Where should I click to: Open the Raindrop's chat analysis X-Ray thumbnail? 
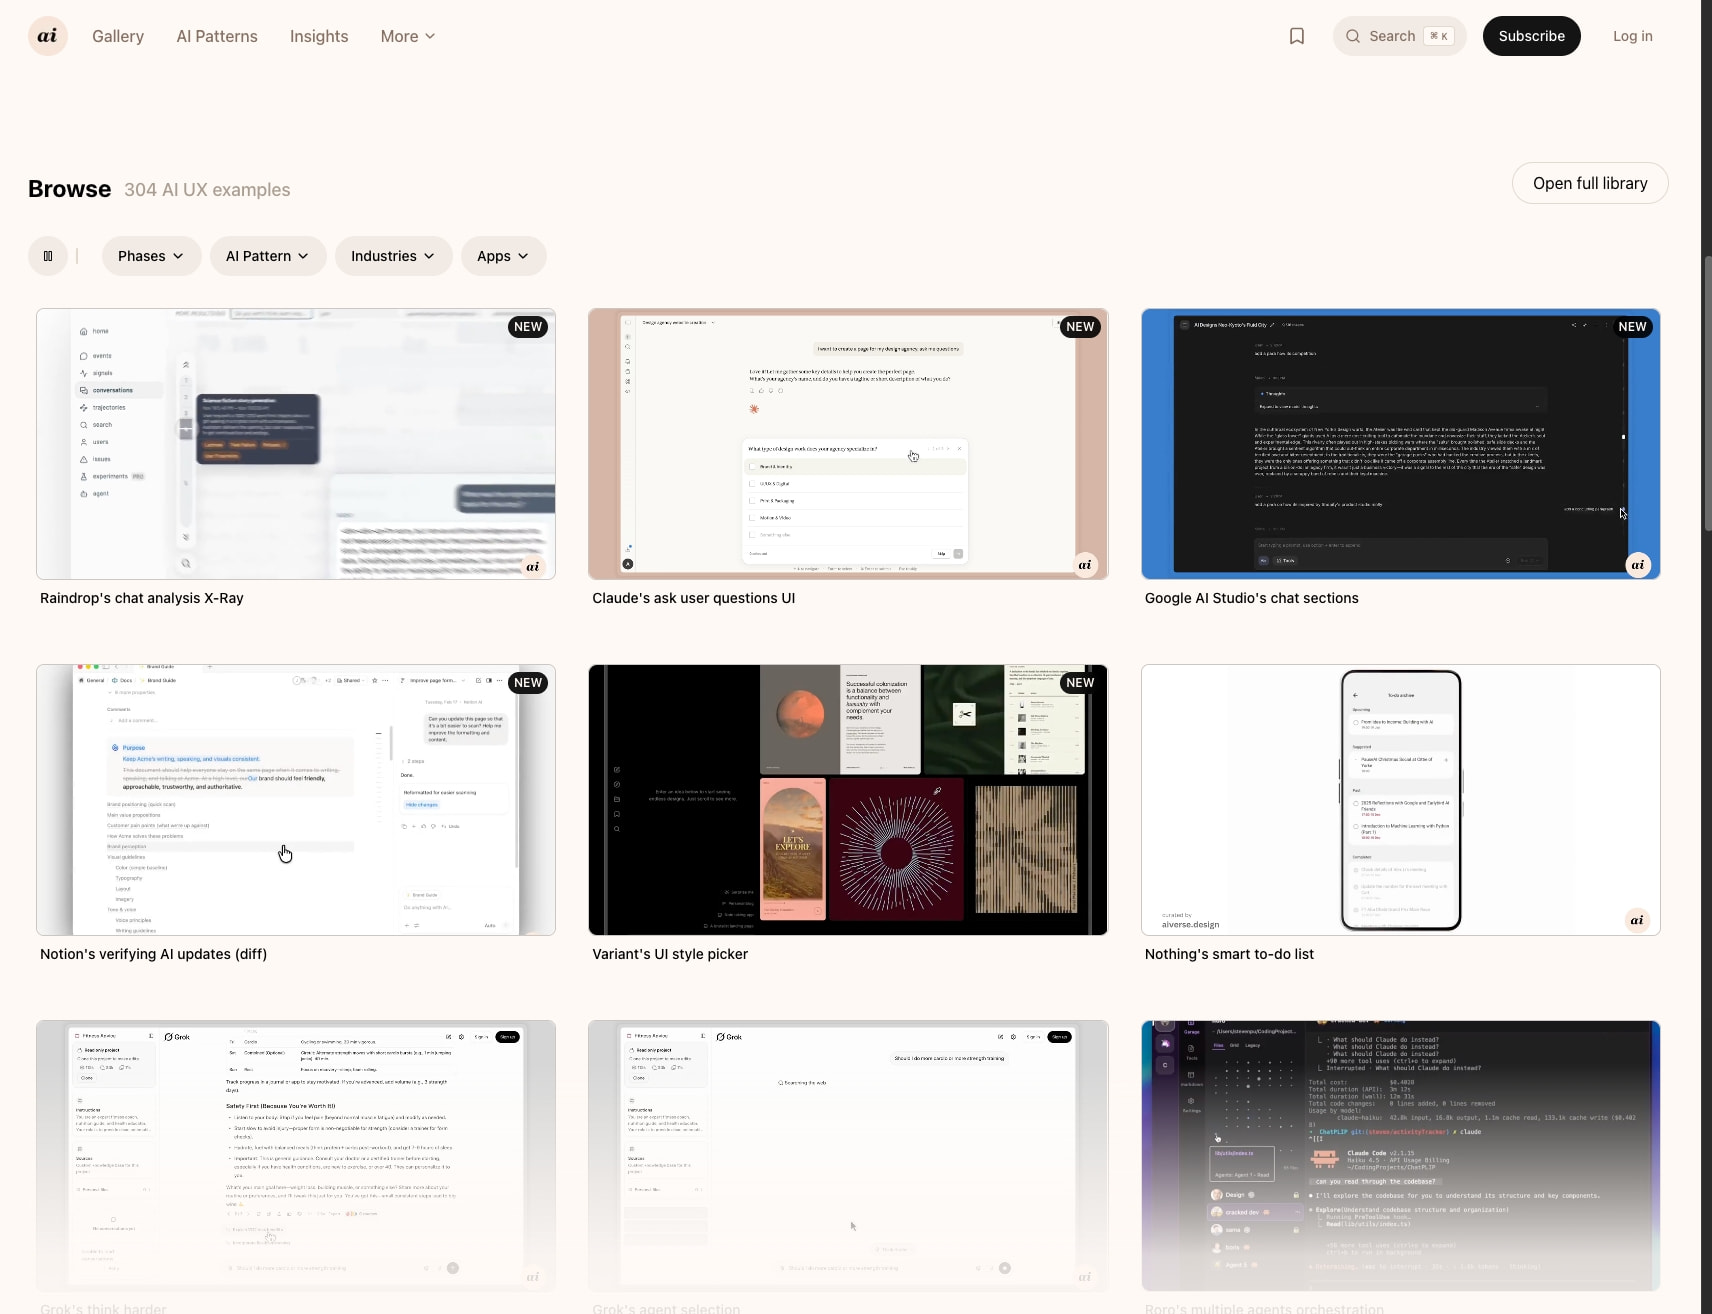296,444
